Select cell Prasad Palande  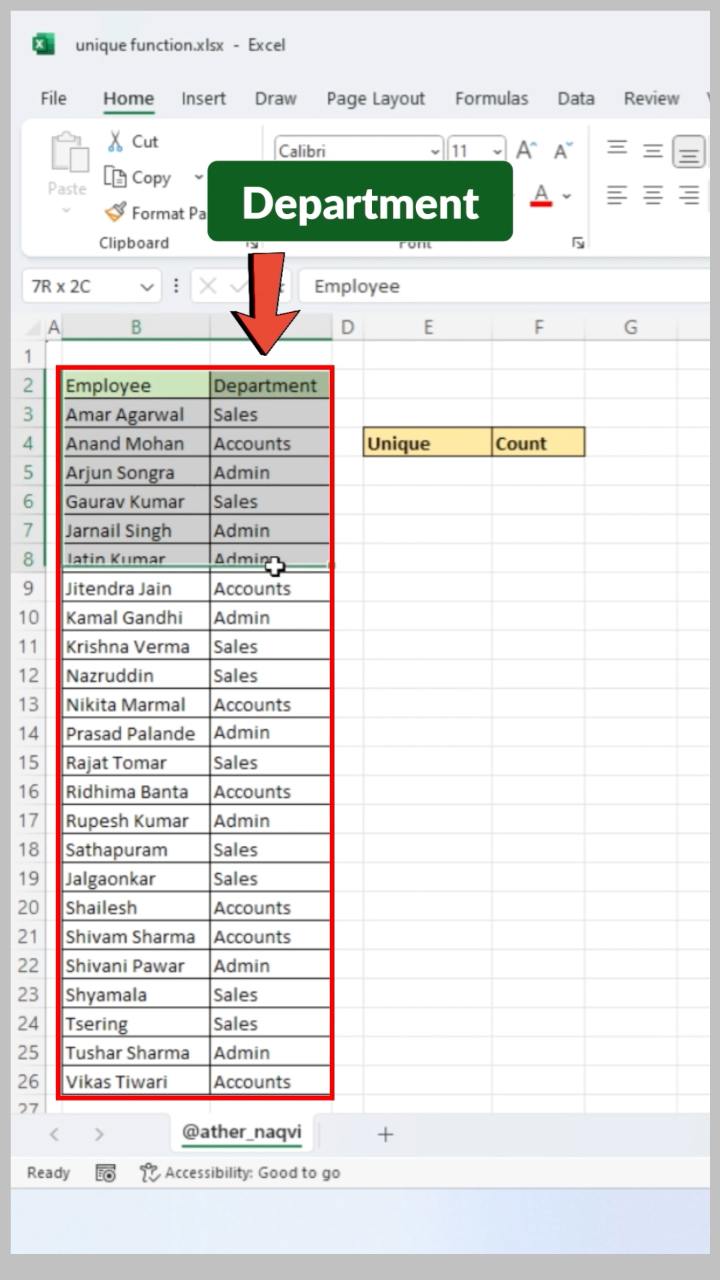coord(136,733)
